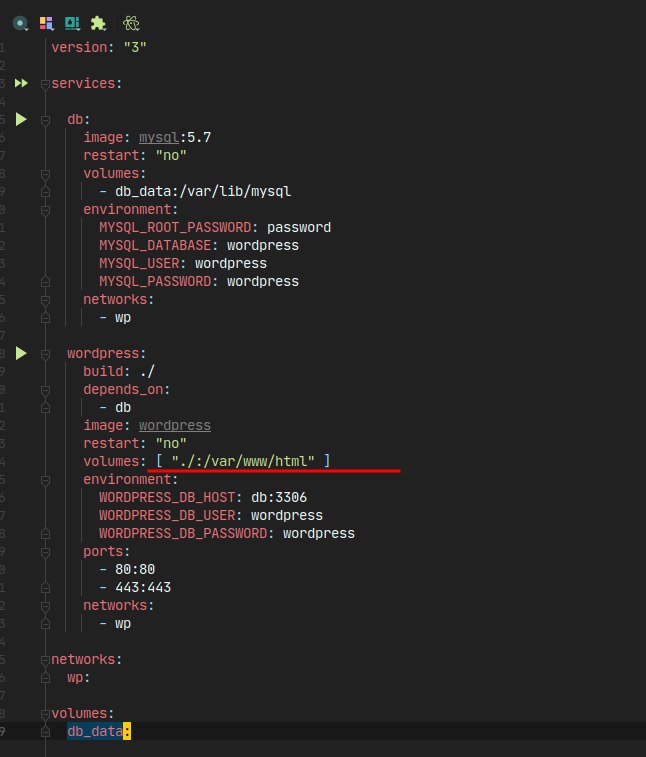The image size is (646, 757).
Task: Open the teal droplet panel toolbar dropdown
Action: click(x=72, y=23)
